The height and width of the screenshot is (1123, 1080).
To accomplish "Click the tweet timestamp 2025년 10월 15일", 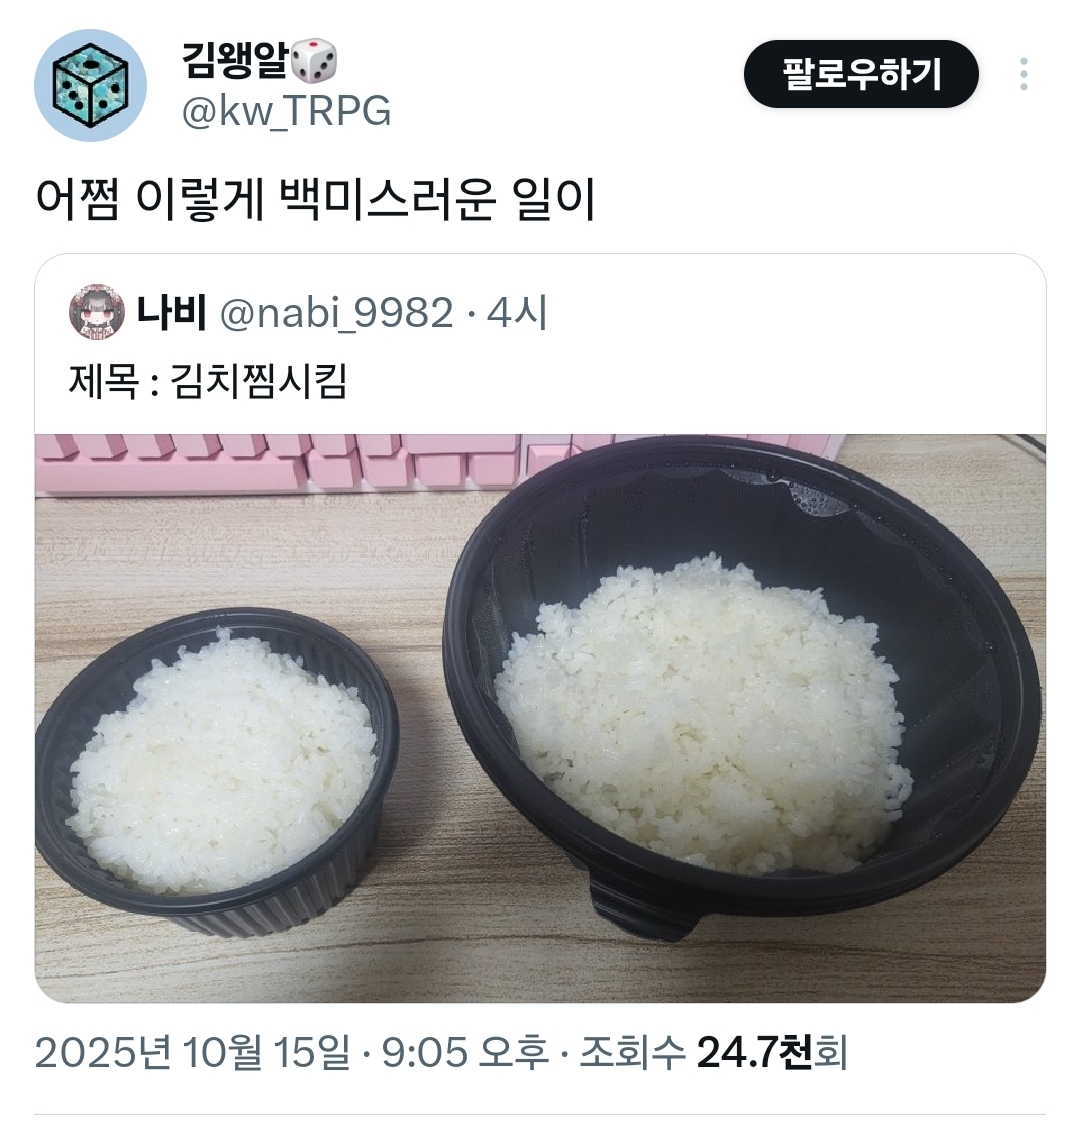I will coord(192,1053).
